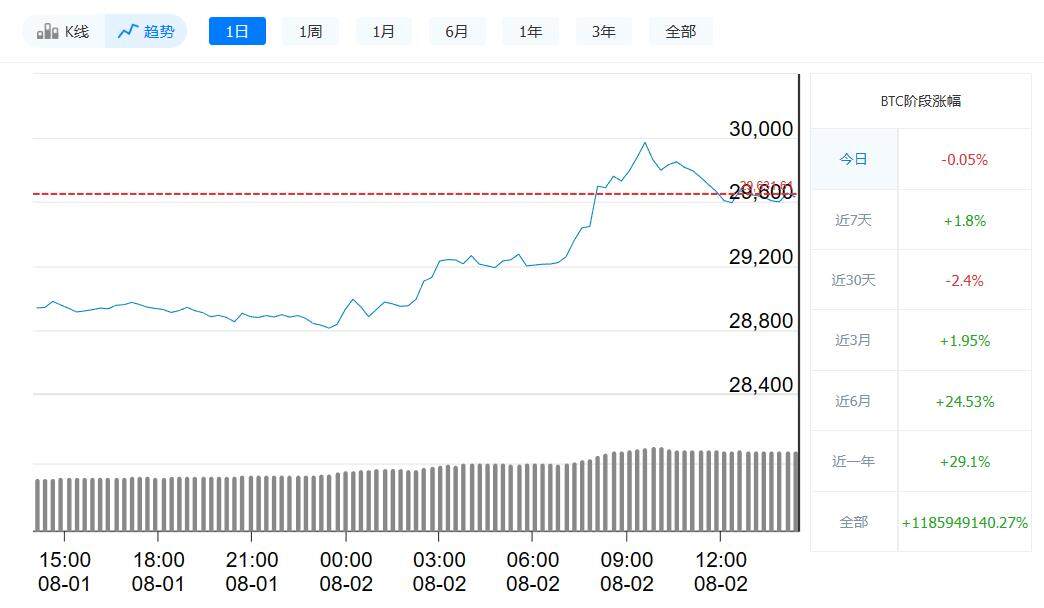Click the 近3月 +1.95% value
Screen dimensions: 1044x608
click(x=964, y=340)
